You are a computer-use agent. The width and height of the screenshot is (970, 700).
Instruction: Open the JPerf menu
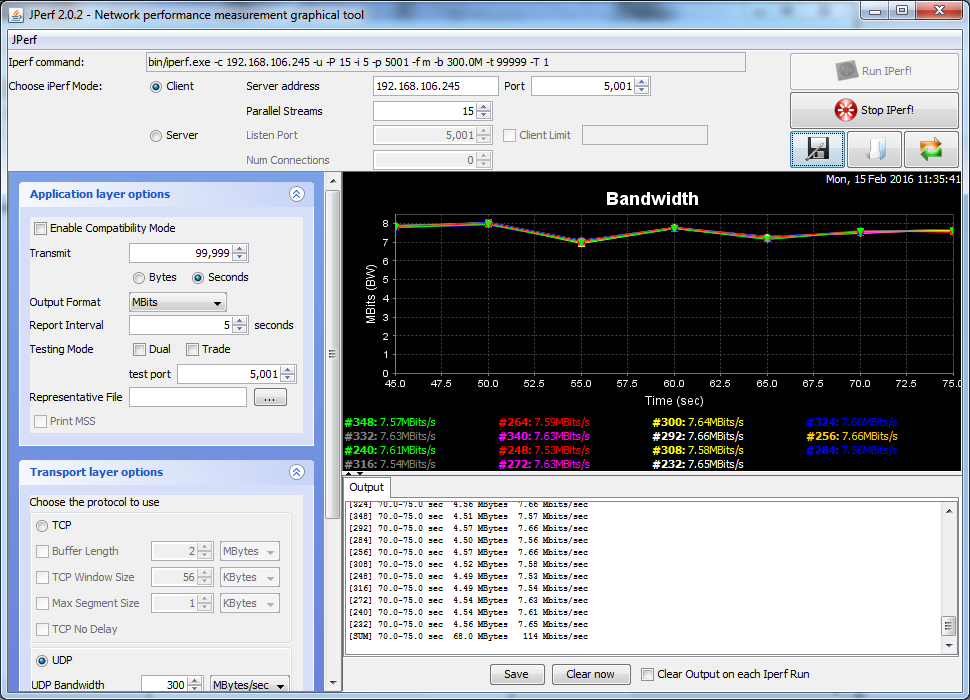coord(24,41)
